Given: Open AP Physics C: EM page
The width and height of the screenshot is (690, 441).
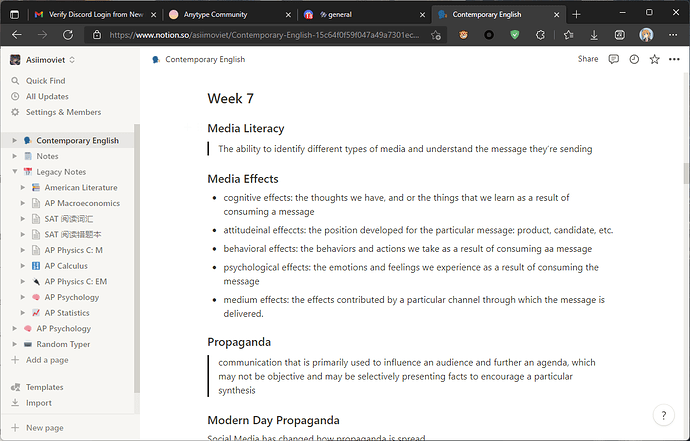Looking at the screenshot, I should (76, 281).
